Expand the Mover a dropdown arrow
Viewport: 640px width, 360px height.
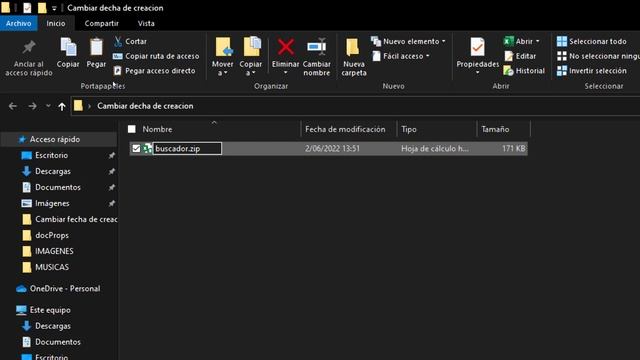[x=225, y=73]
